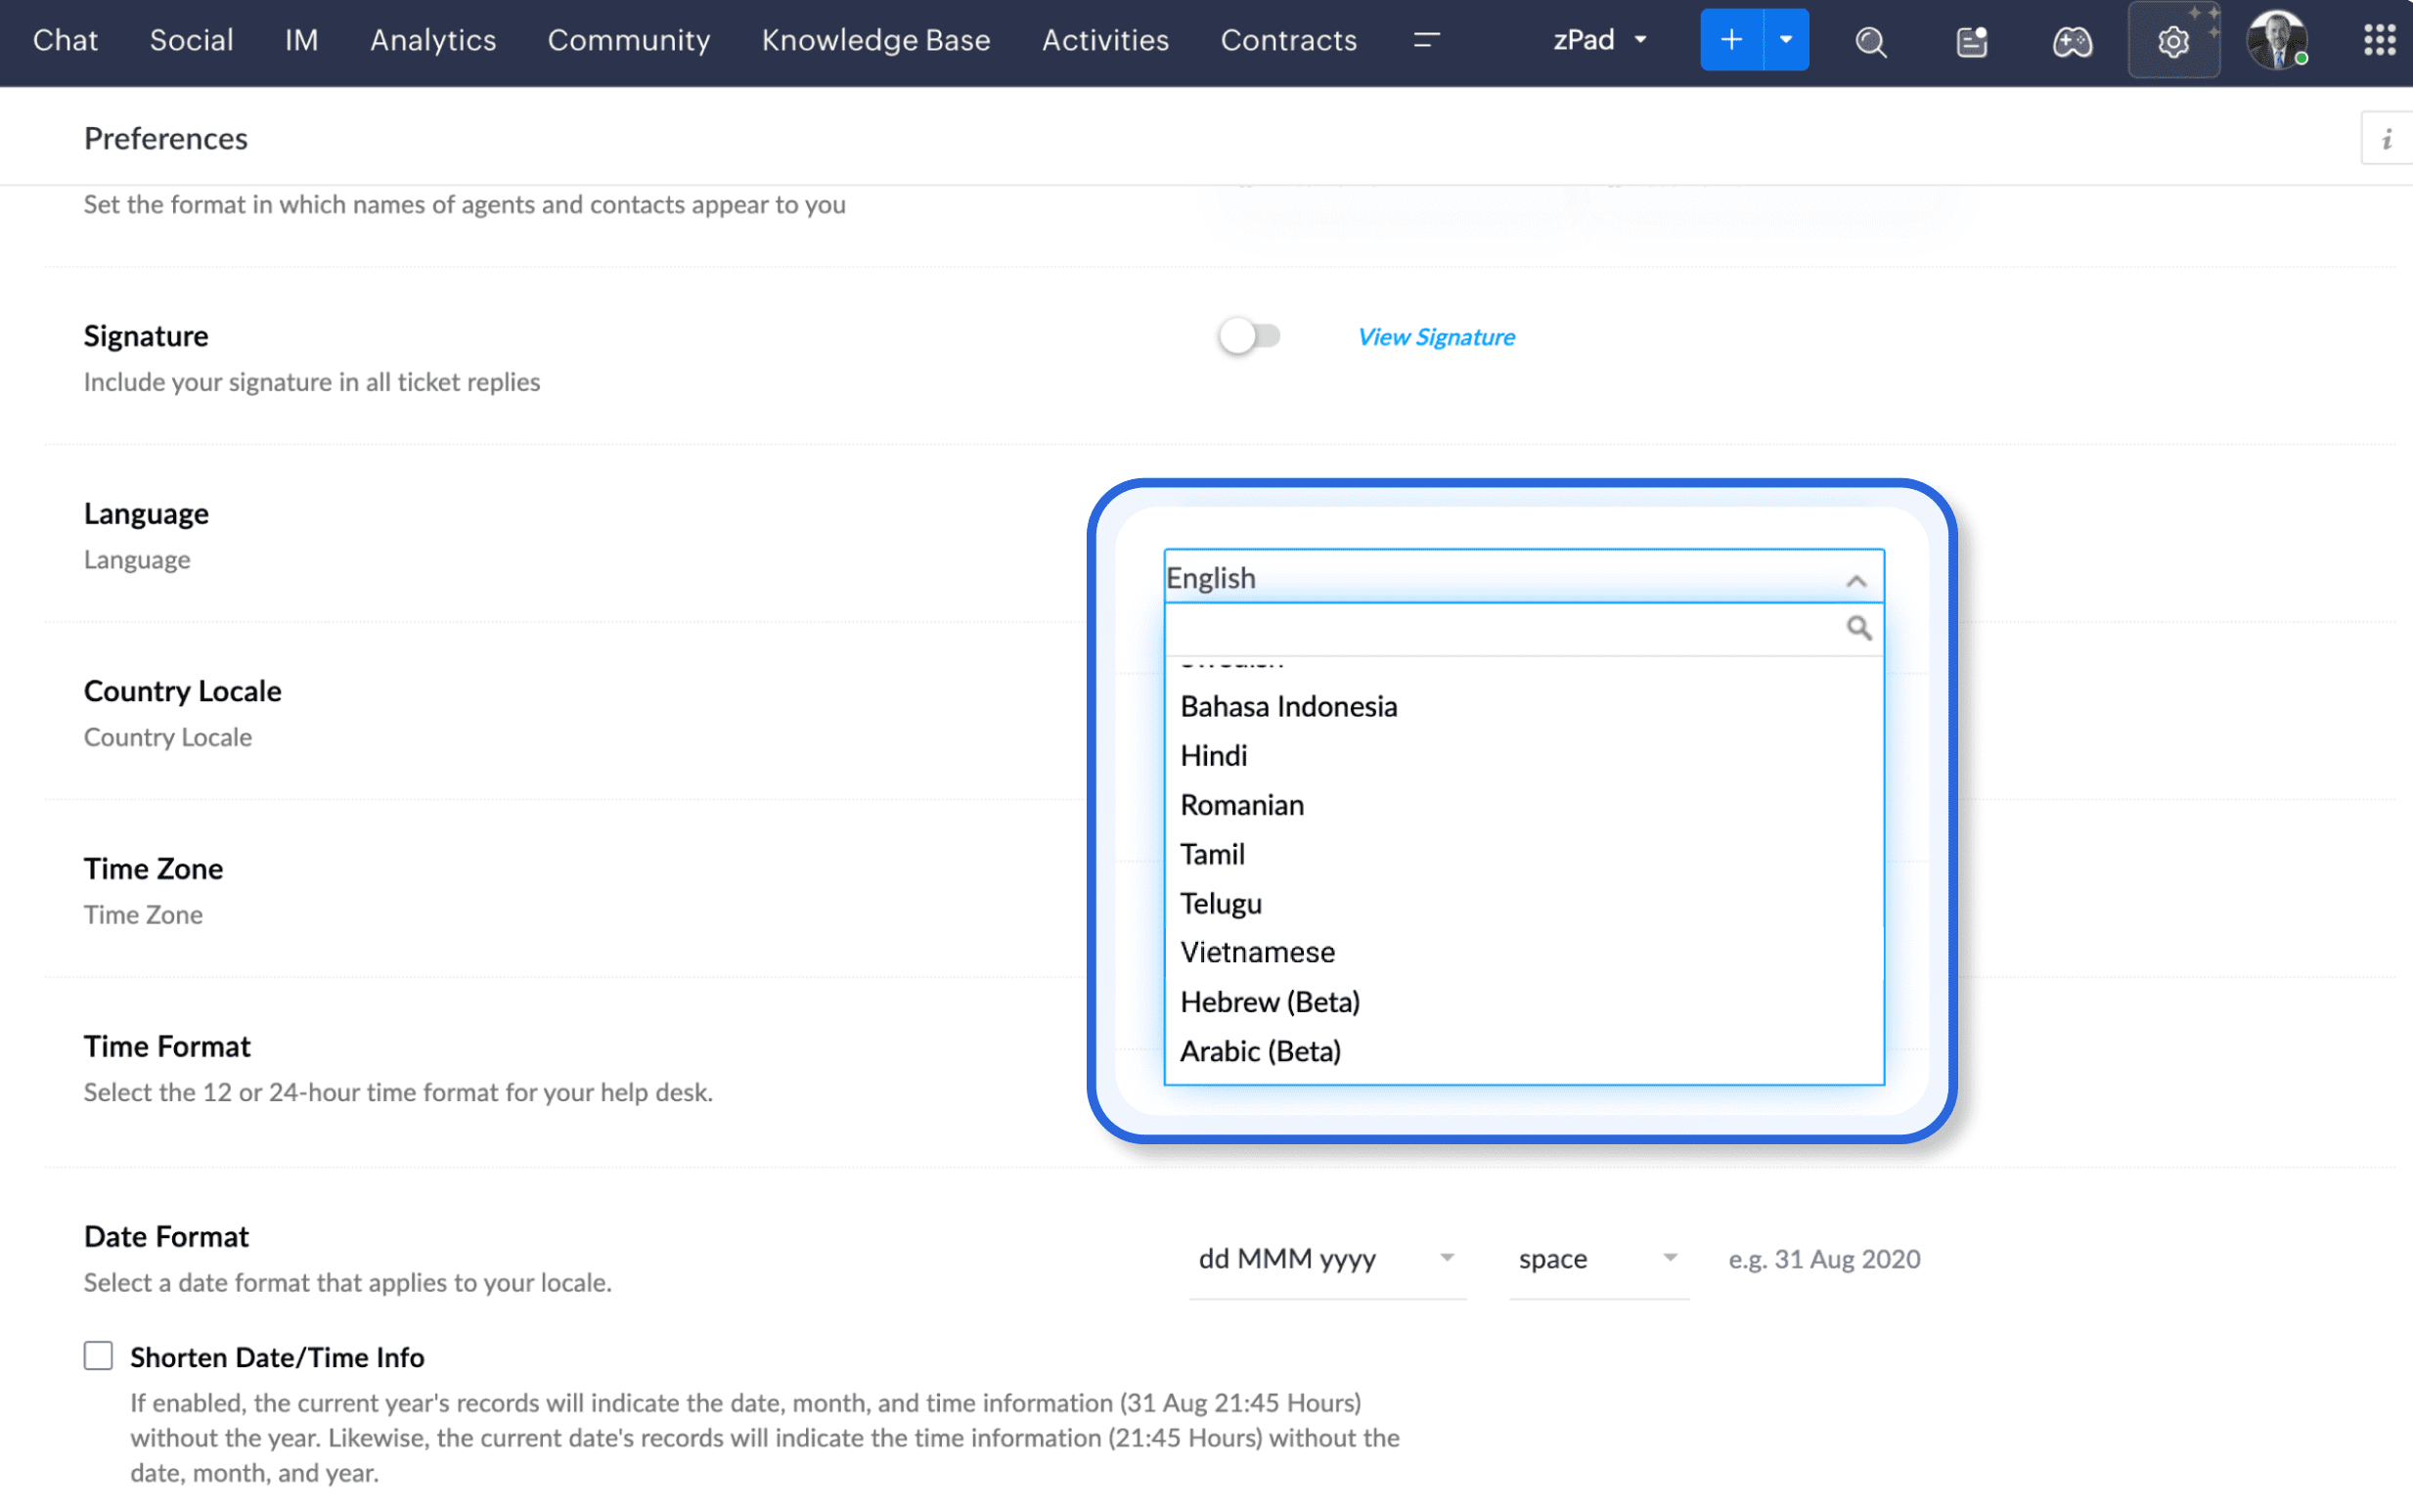Expand the zPad department switcher

point(1599,40)
